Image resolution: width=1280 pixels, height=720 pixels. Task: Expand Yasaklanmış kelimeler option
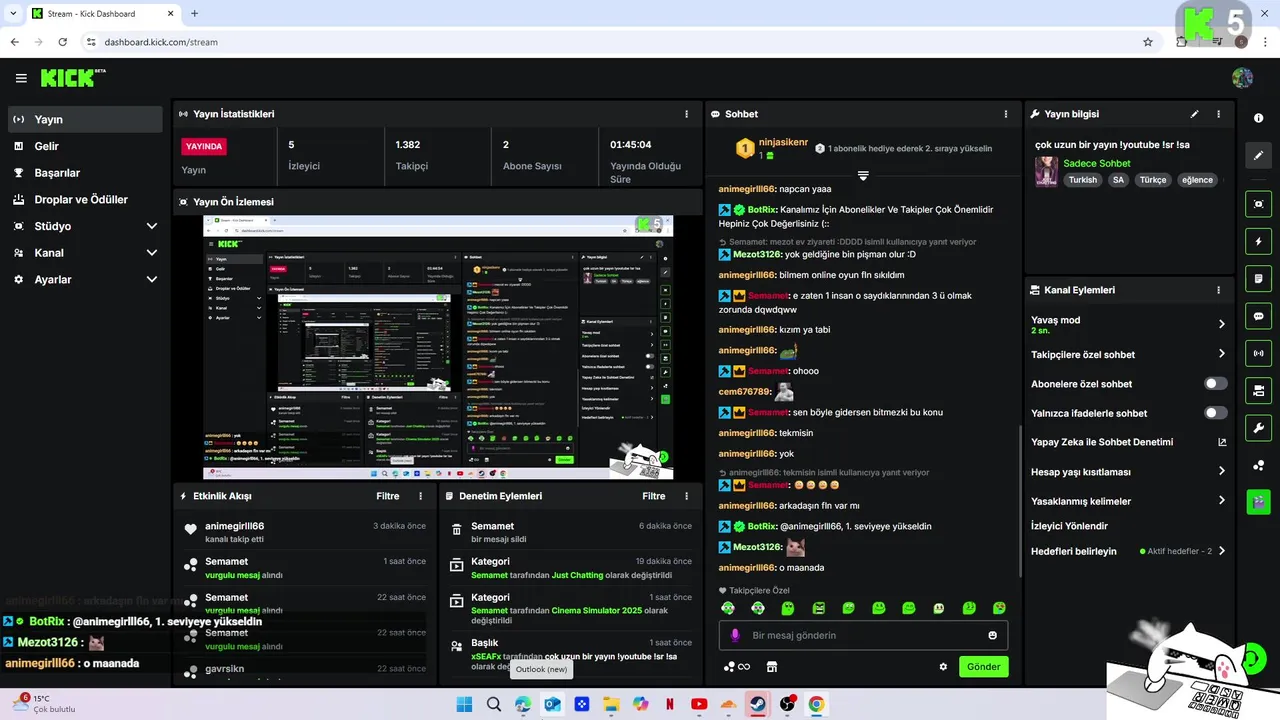1221,500
